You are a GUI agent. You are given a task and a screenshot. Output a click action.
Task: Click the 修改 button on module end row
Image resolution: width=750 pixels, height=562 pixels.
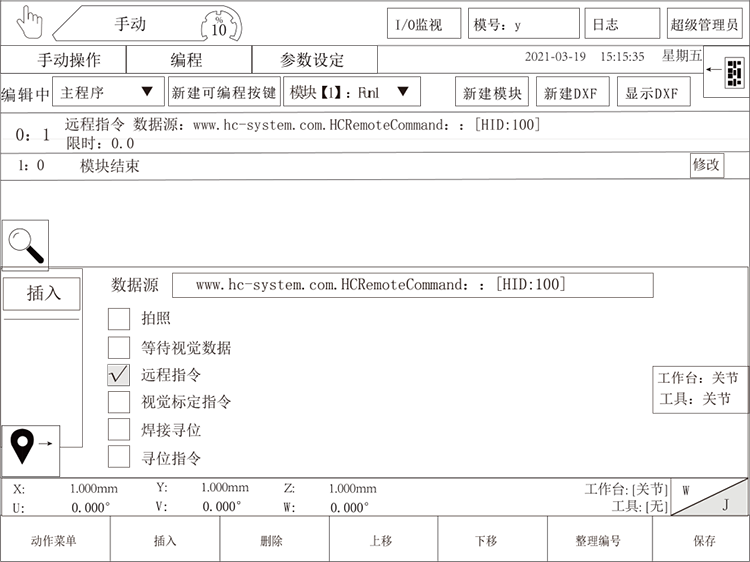click(x=706, y=165)
